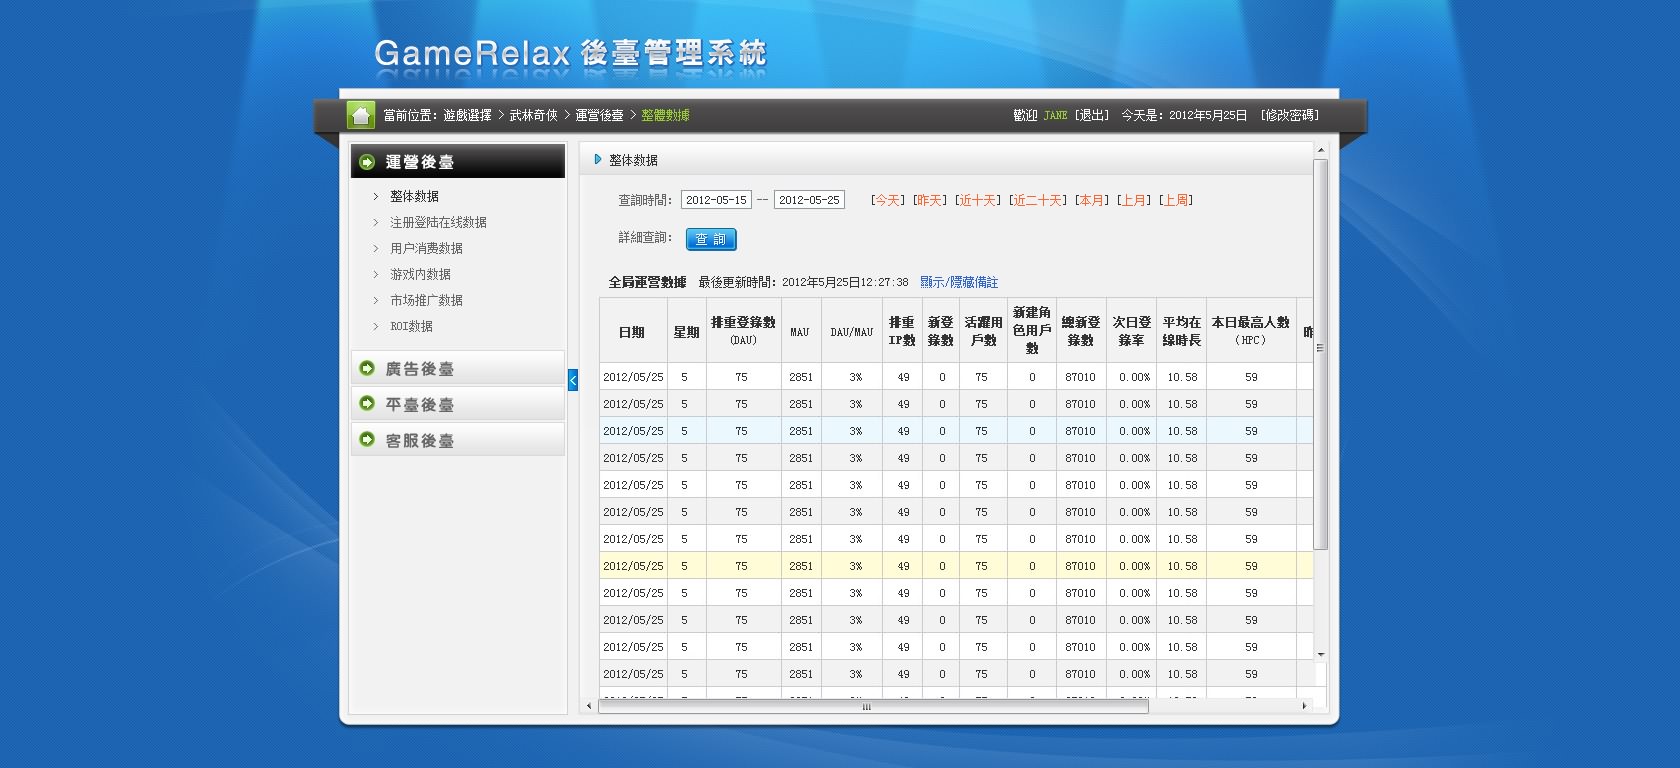Screen dimensions: 1680x768
Task: Click the start date field 2012-05-15
Action: (x=716, y=200)
